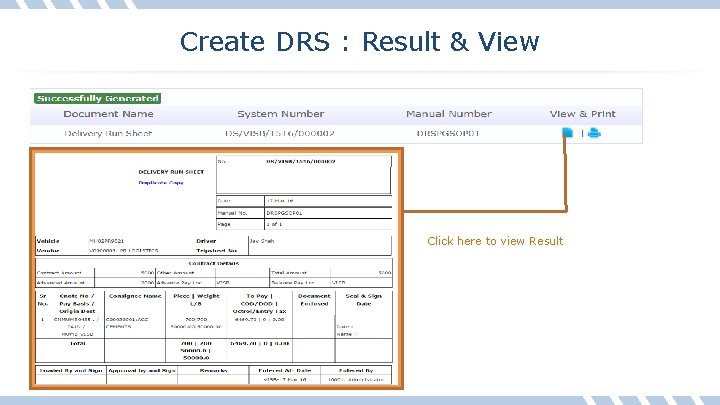This screenshot has width=720, height=405.
Task: Select the System Number column header
Action: click(x=281, y=114)
